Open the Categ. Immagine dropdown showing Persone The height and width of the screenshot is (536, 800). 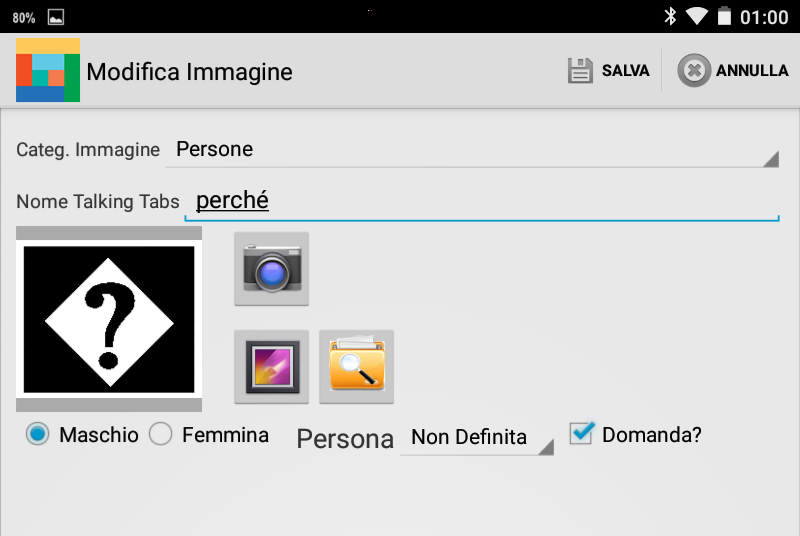(x=470, y=150)
